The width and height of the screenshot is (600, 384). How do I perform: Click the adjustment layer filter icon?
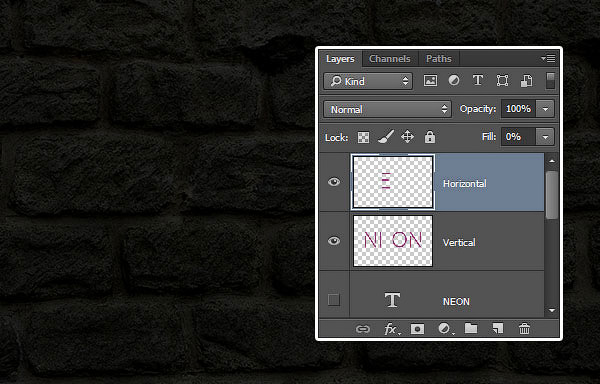point(454,80)
